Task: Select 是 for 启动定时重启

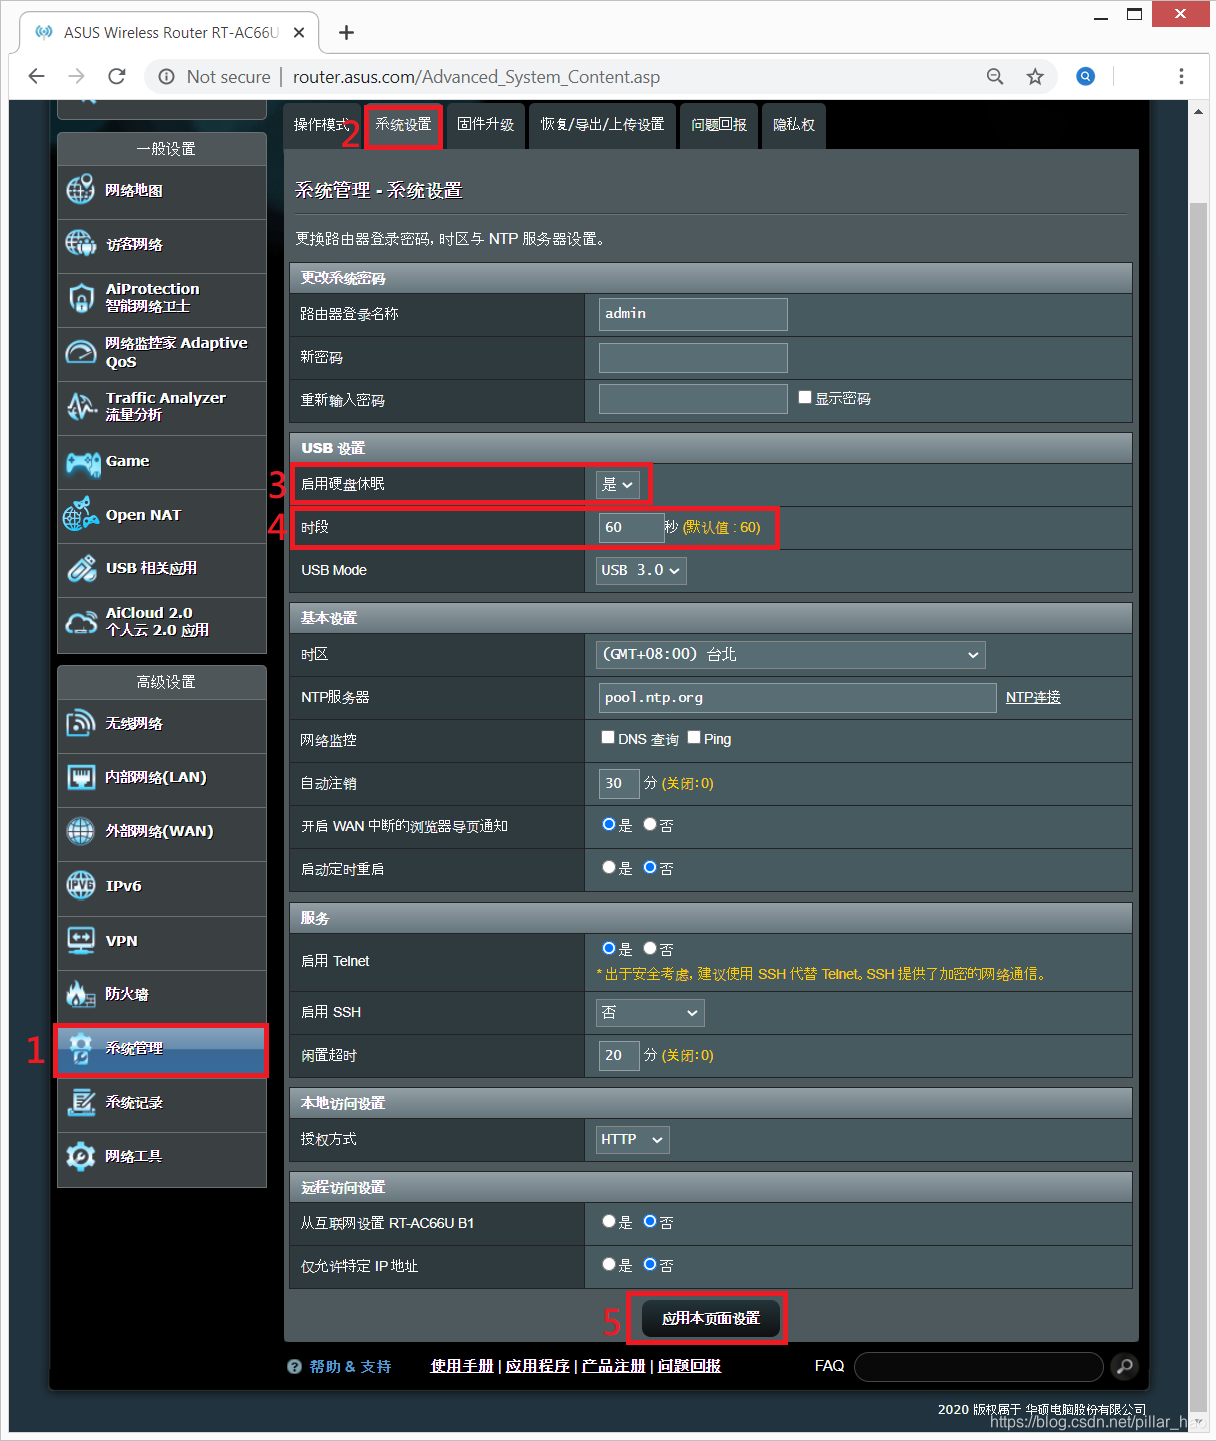Action: (x=609, y=867)
